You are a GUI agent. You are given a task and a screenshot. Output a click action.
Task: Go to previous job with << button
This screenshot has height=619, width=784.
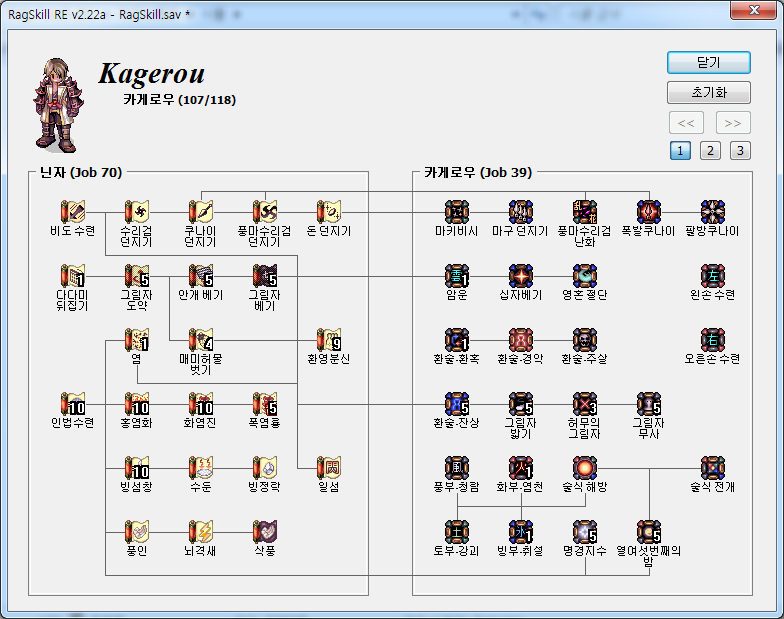pos(685,123)
